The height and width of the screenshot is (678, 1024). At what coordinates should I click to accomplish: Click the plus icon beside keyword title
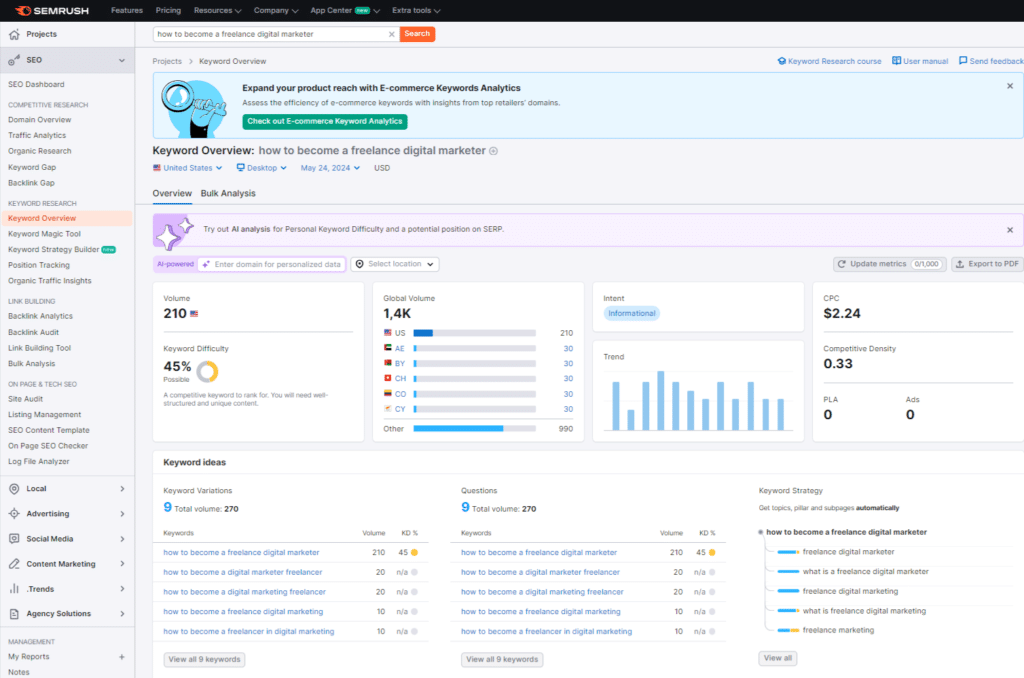pyautogui.click(x=493, y=151)
